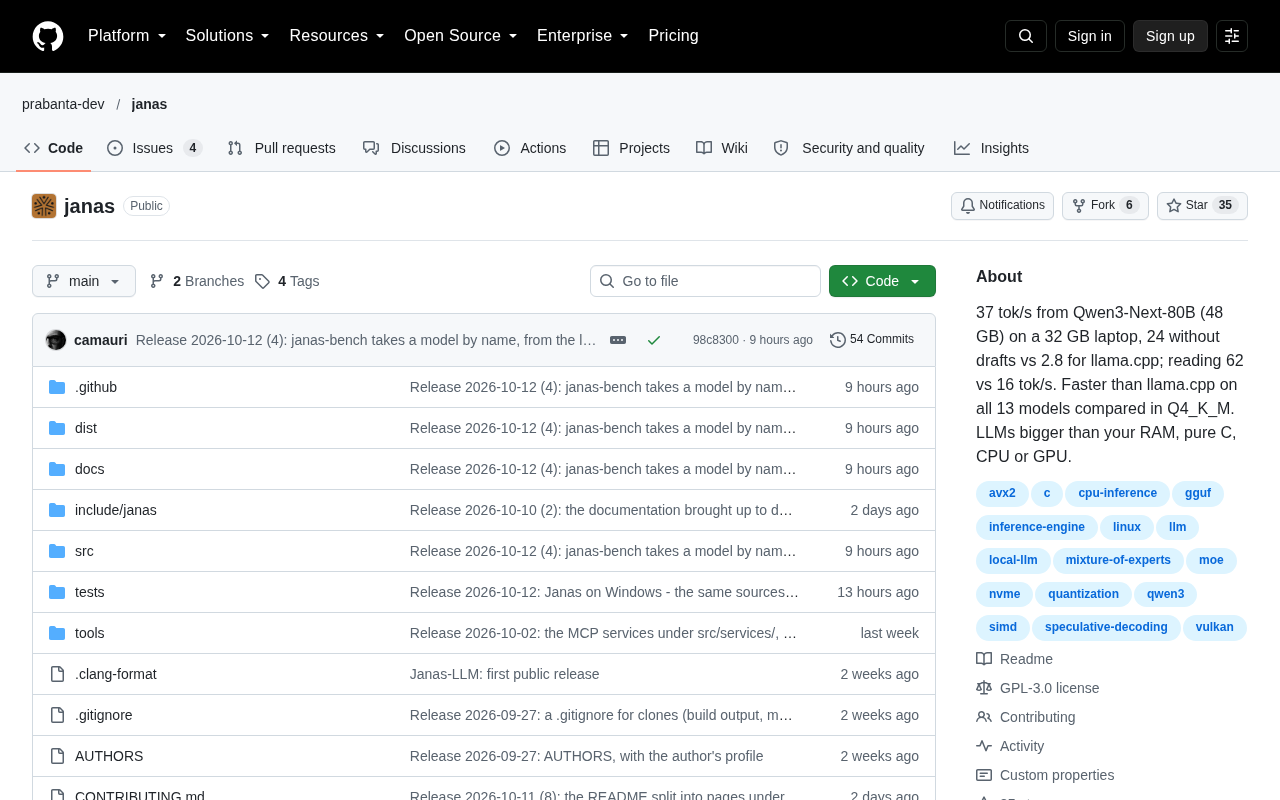1280x800 pixels.
Task: Select the speculative-decoding topic tag
Action: click(x=1106, y=628)
